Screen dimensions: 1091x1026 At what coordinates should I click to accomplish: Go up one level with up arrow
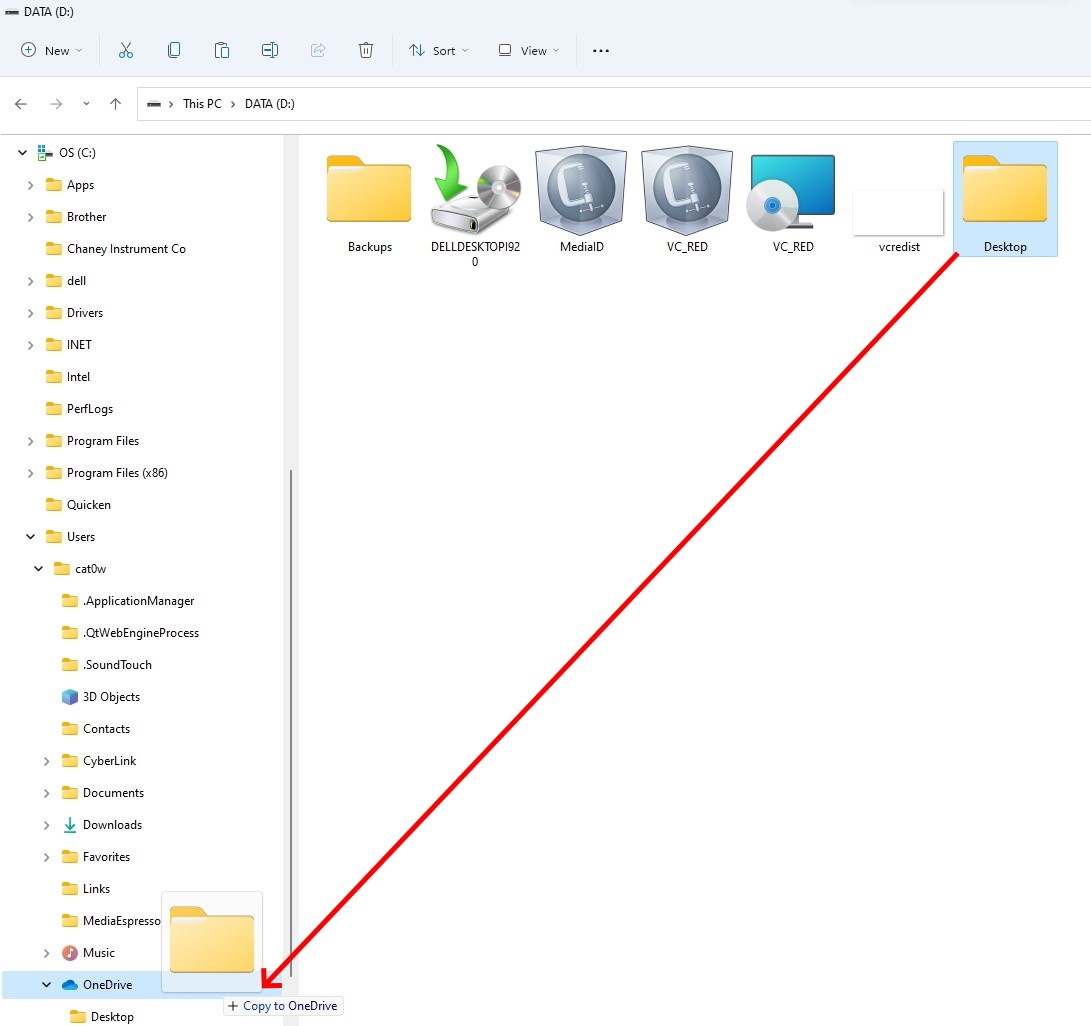(x=116, y=104)
